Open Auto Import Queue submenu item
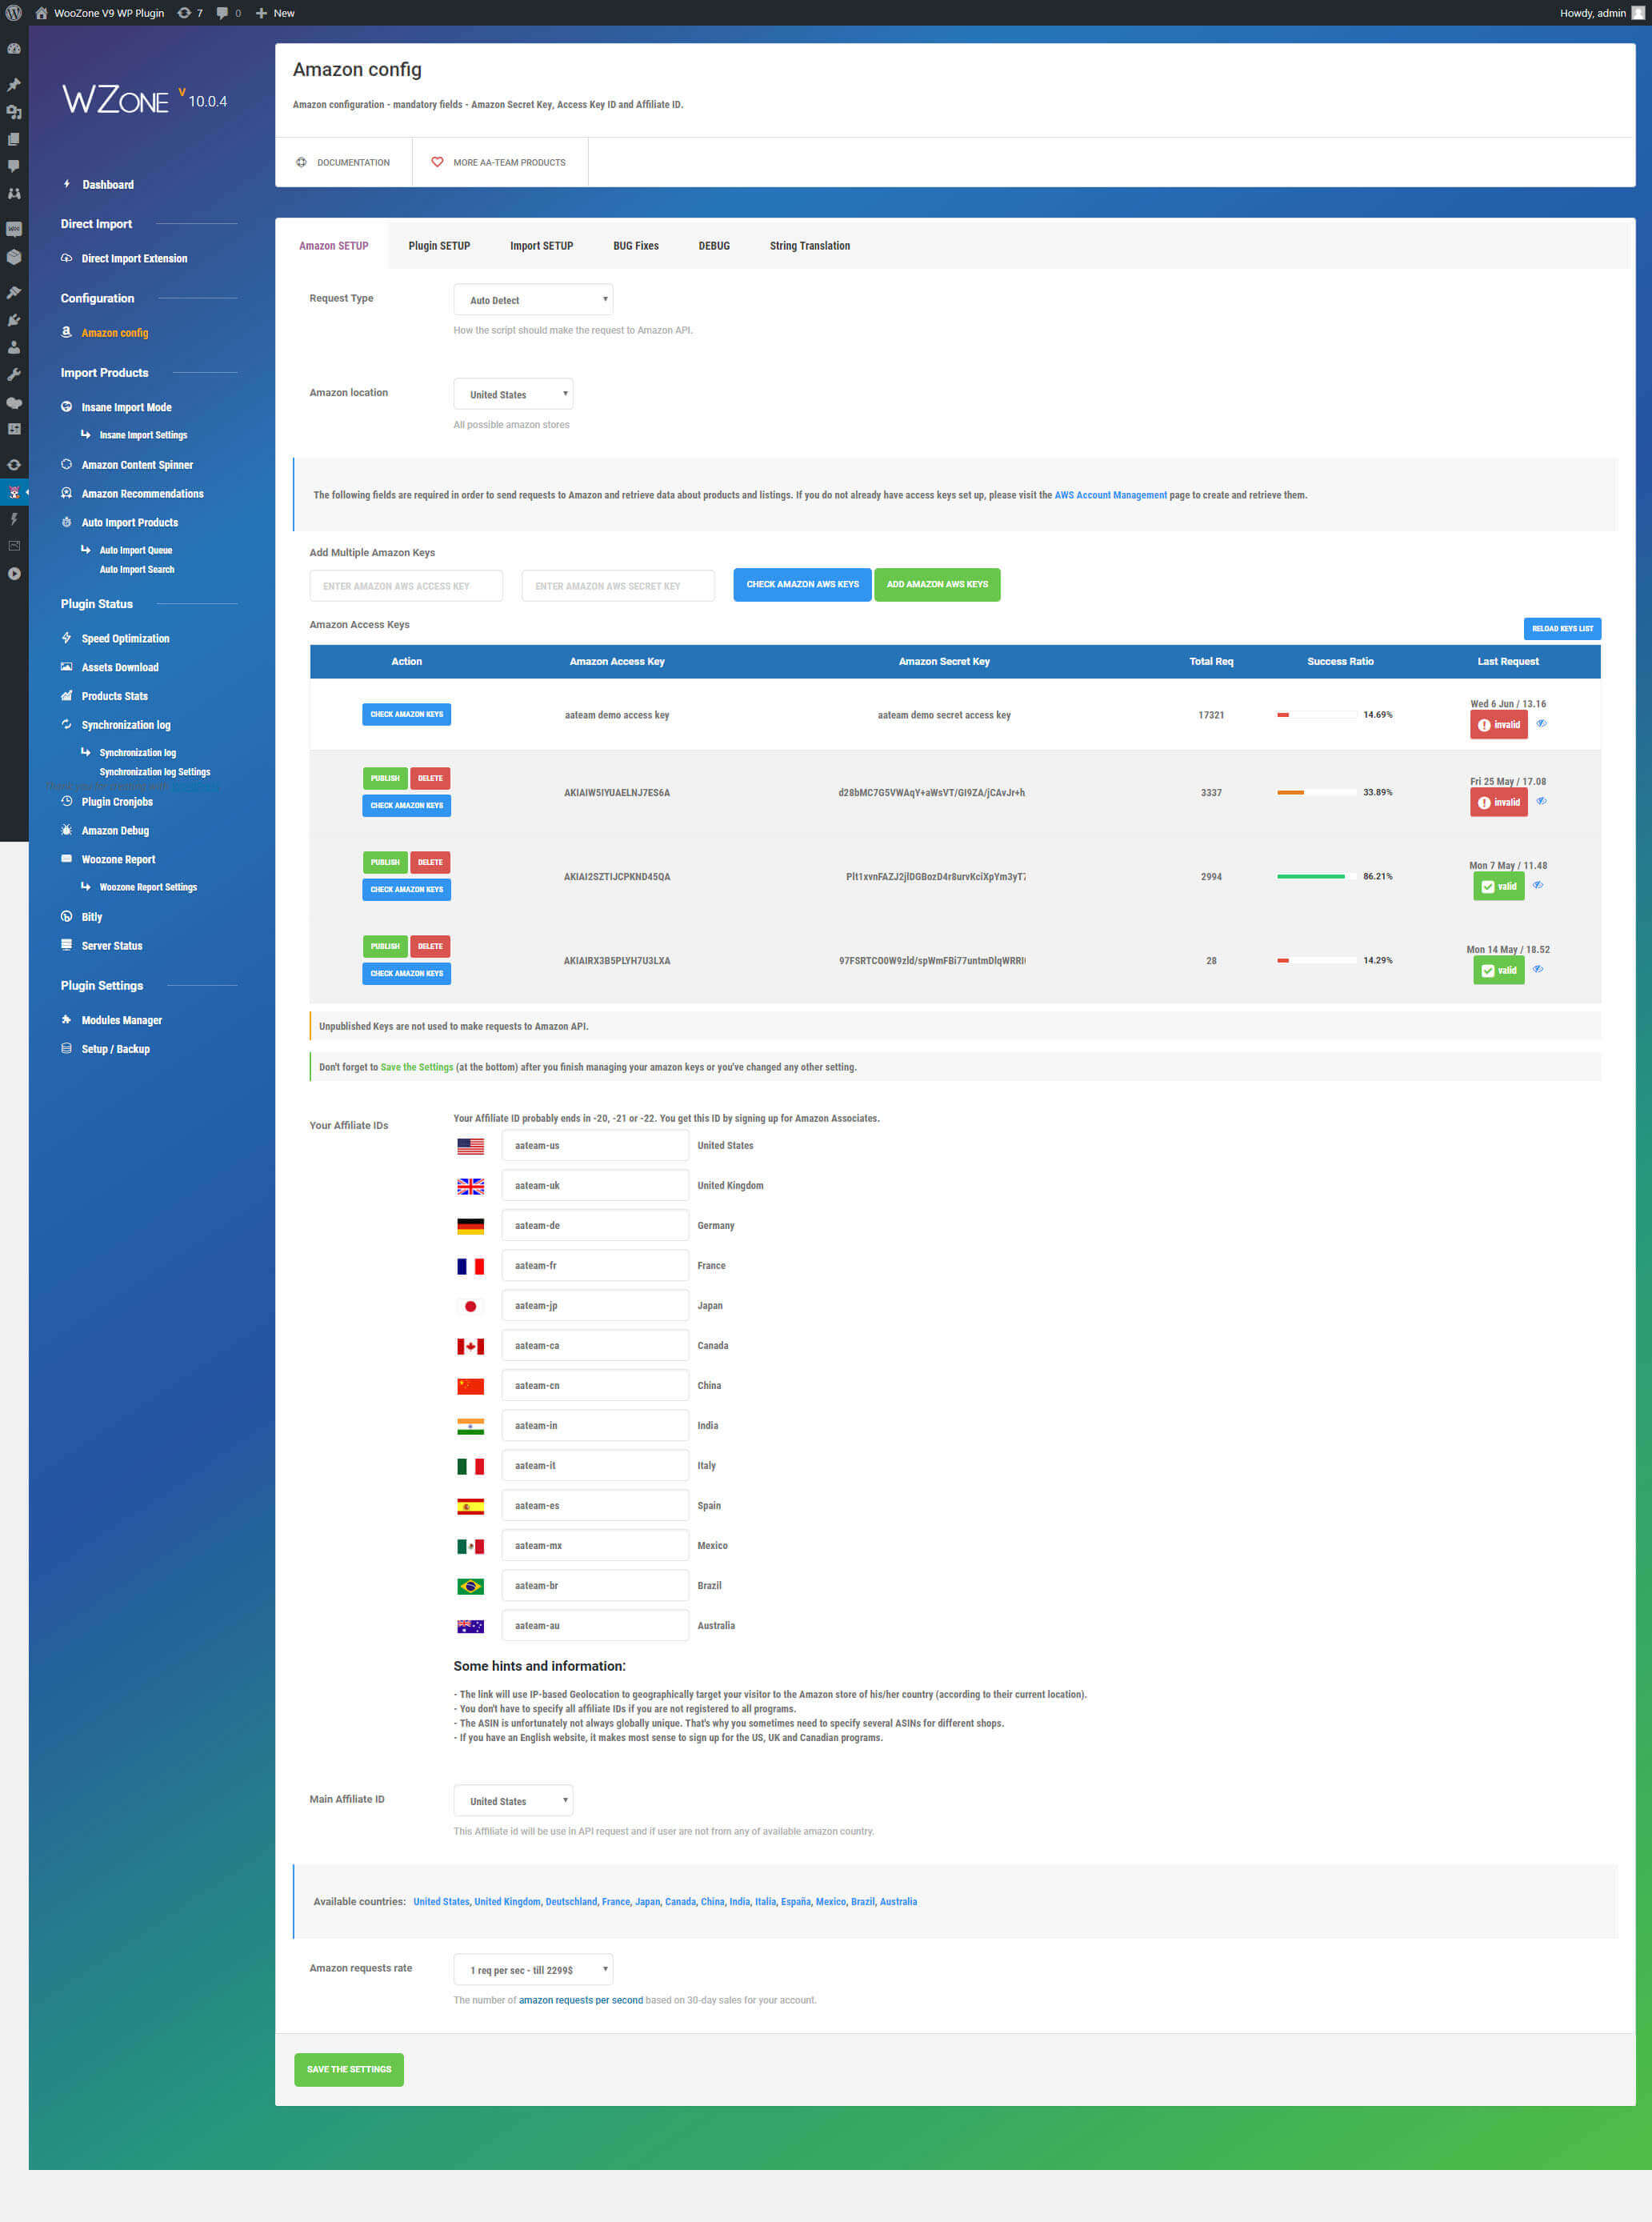Screen dimensions: 1652x2222 (x=136, y=550)
